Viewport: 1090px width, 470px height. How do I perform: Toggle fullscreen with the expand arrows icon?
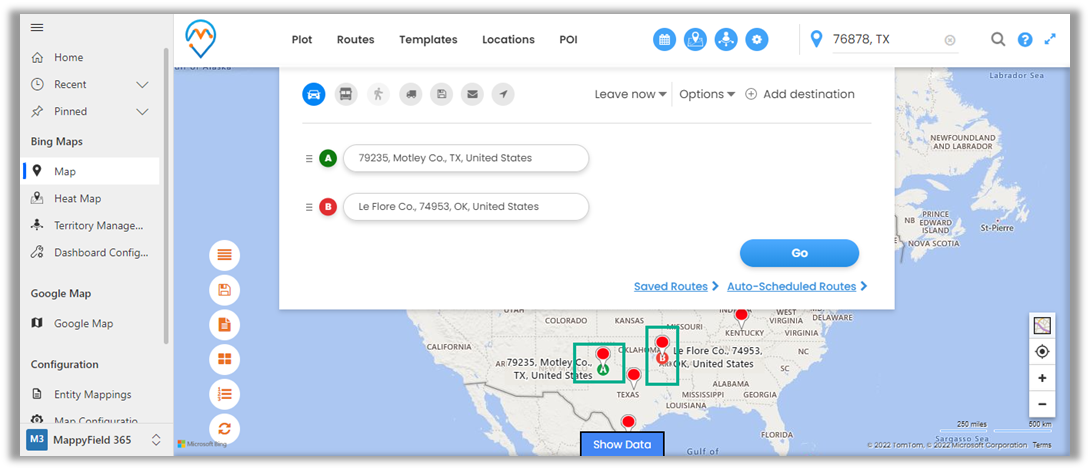pos(1050,40)
